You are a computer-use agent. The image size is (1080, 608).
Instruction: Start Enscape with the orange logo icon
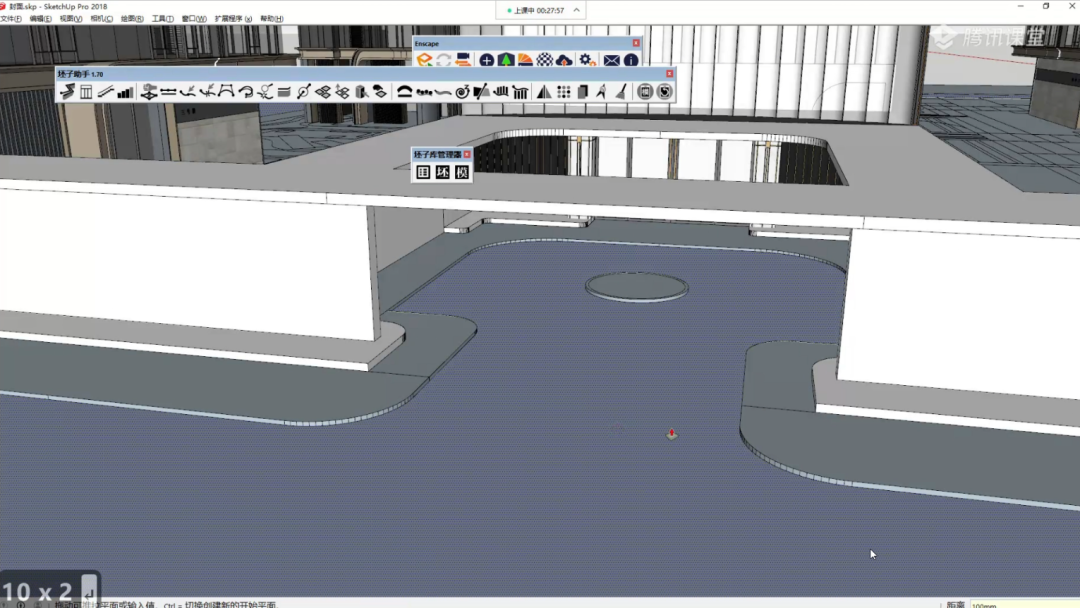424,61
